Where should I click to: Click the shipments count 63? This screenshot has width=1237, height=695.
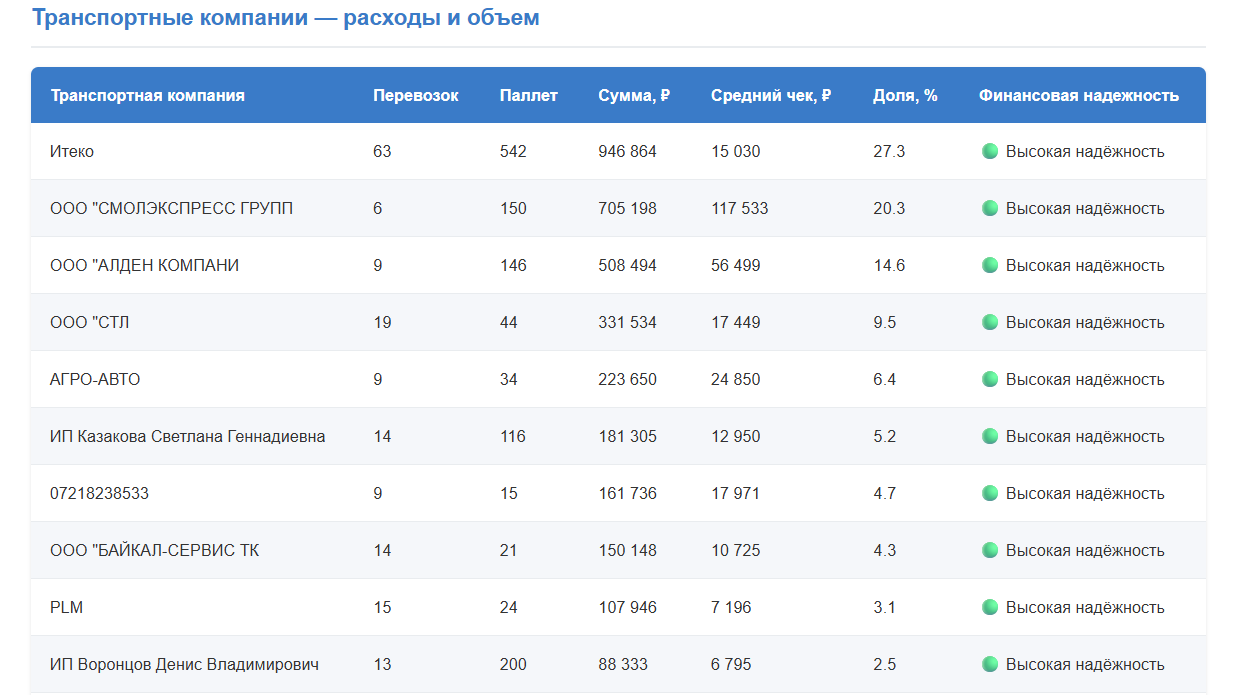[382, 151]
